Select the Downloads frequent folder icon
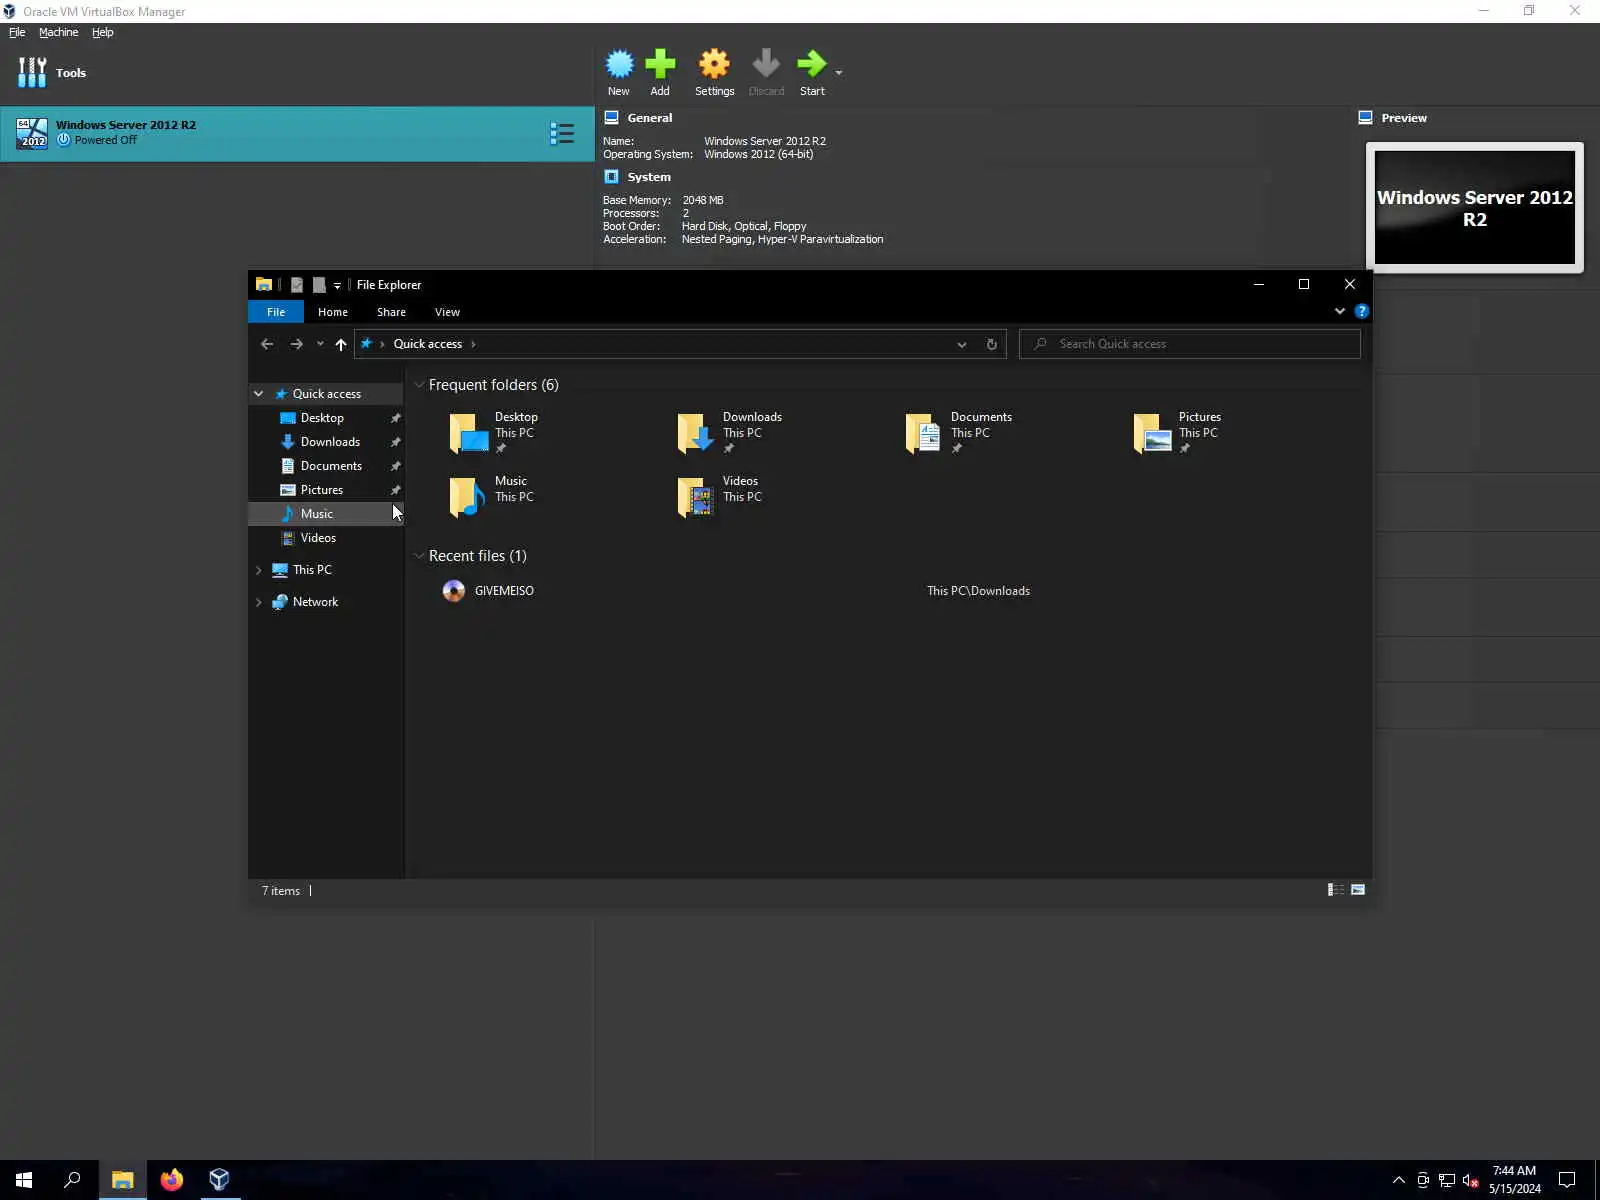This screenshot has height=1200, width=1600. pyautogui.click(x=696, y=433)
